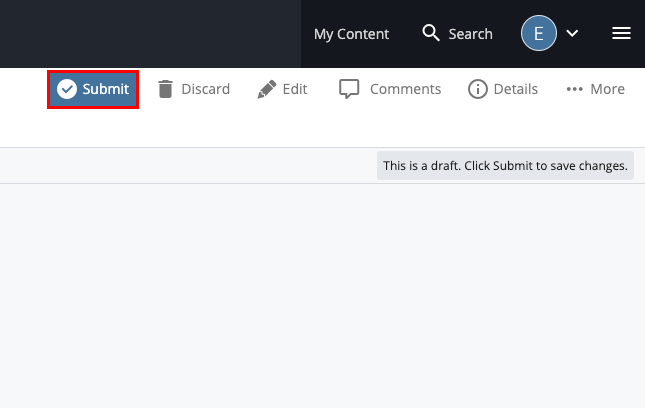Viewport: 645px width, 408px height.
Task: Click the E user avatar
Action: click(x=538, y=33)
